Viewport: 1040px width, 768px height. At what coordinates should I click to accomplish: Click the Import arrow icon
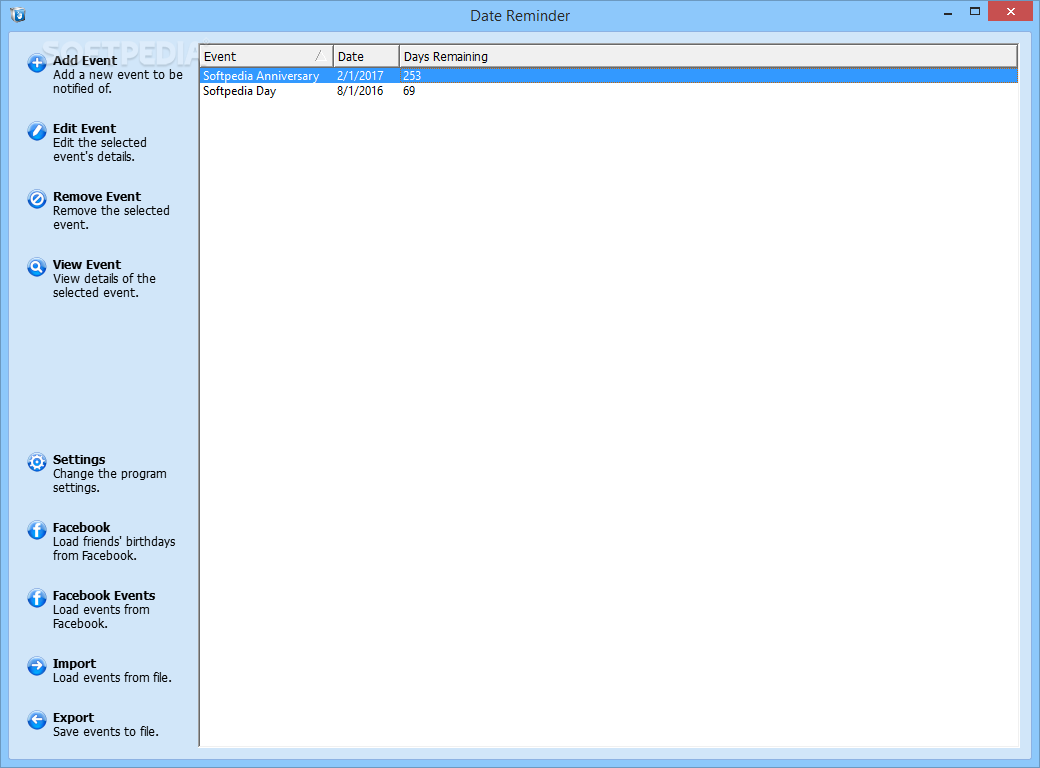coord(36,666)
